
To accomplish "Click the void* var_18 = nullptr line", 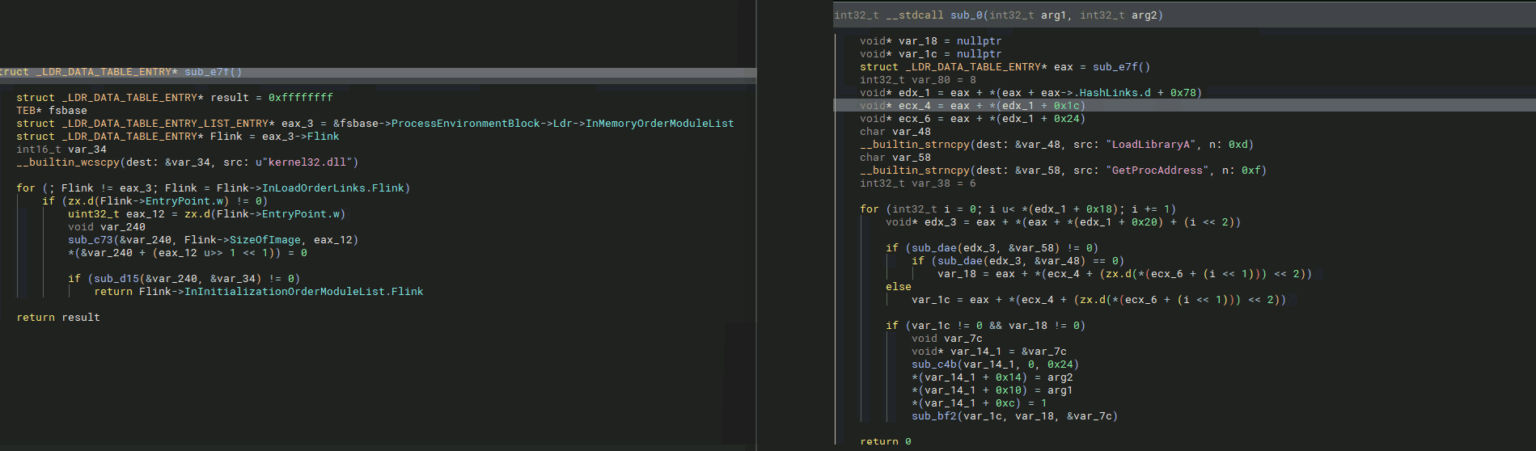I will [x=930, y=41].
